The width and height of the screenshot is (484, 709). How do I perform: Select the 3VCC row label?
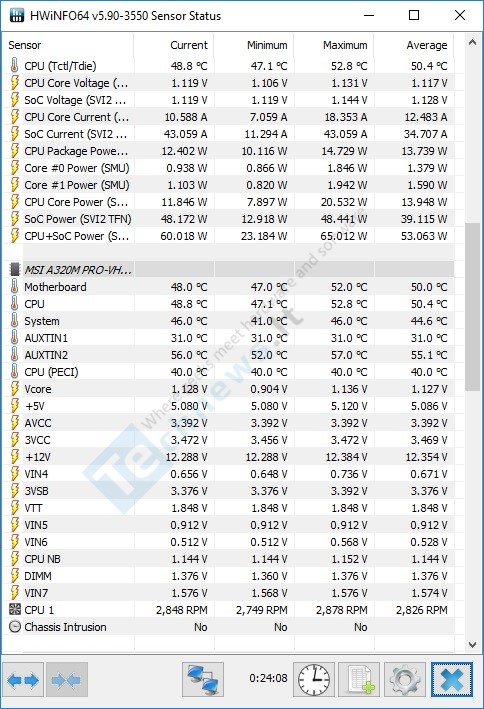[x=37, y=440]
